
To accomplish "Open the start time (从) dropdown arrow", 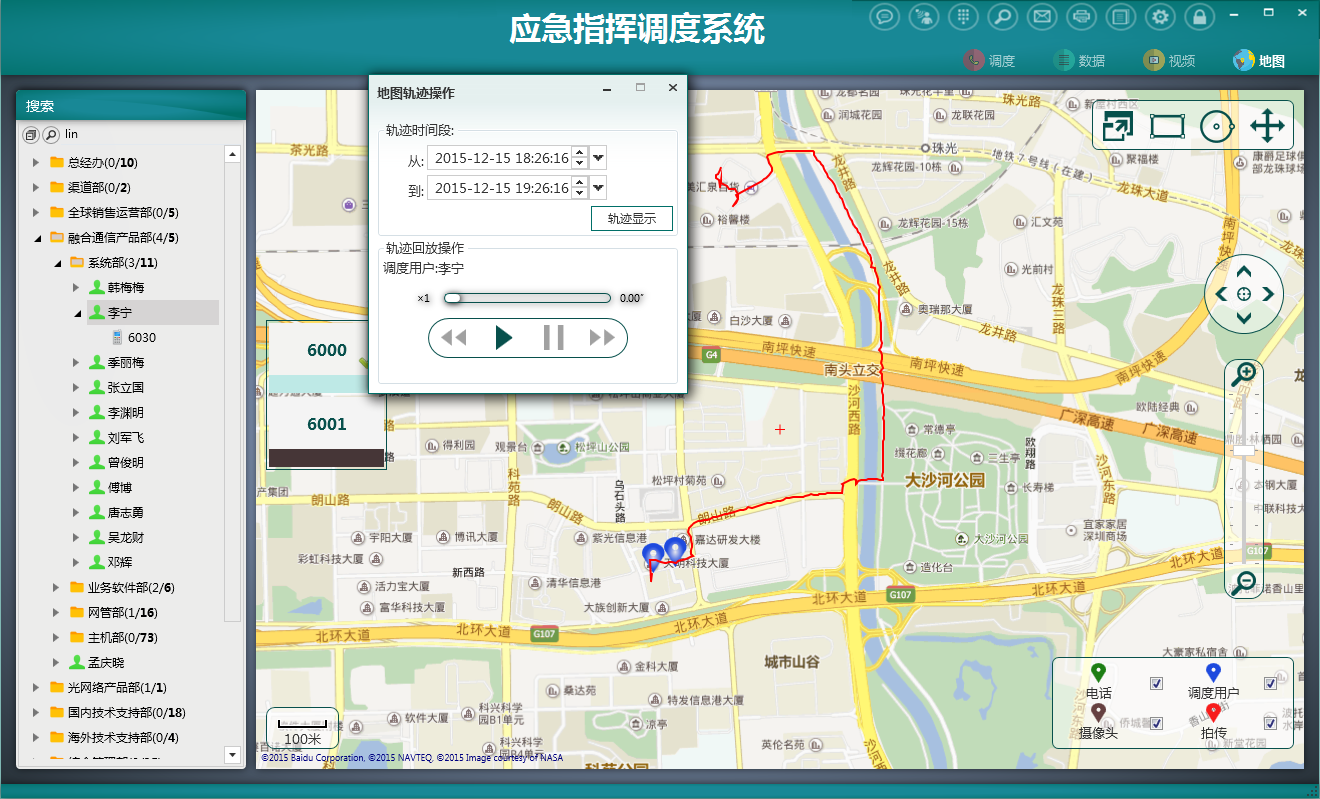I will [x=598, y=158].
